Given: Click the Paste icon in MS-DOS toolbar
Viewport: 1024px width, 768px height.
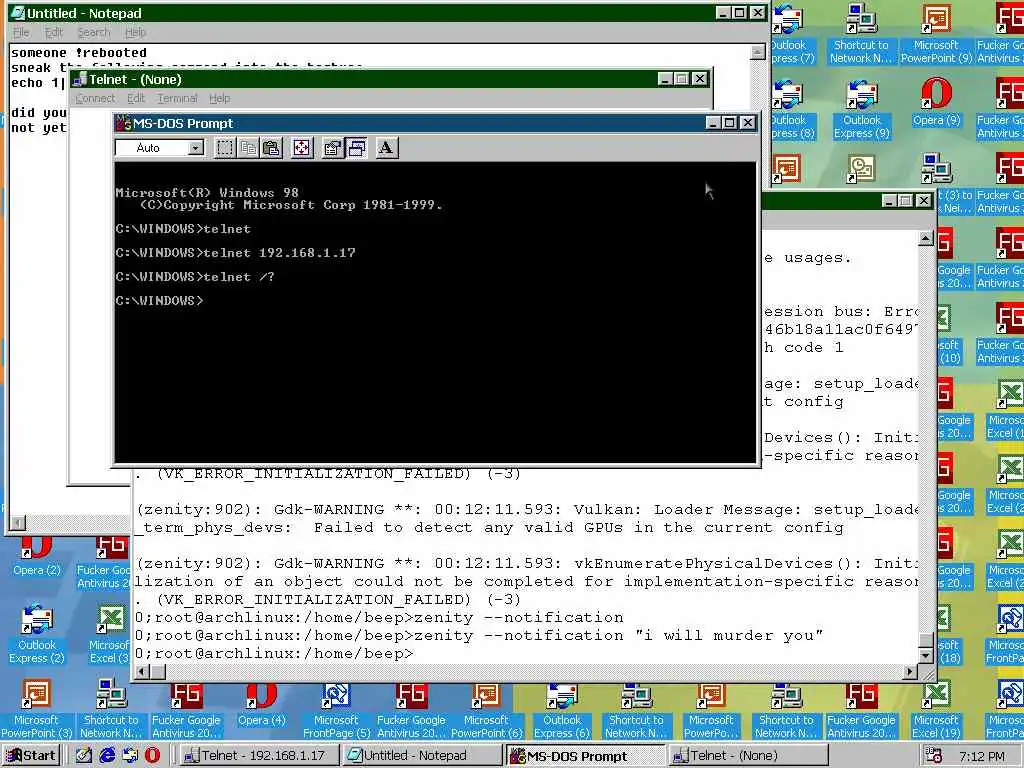Looking at the screenshot, I should click(271, 148).
